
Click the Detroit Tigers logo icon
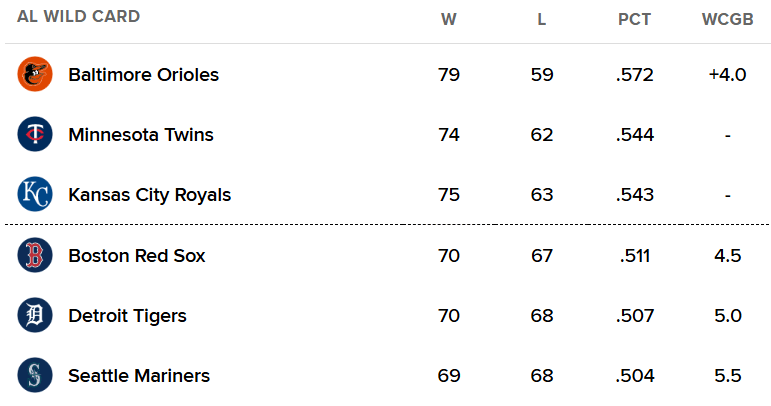34,316
